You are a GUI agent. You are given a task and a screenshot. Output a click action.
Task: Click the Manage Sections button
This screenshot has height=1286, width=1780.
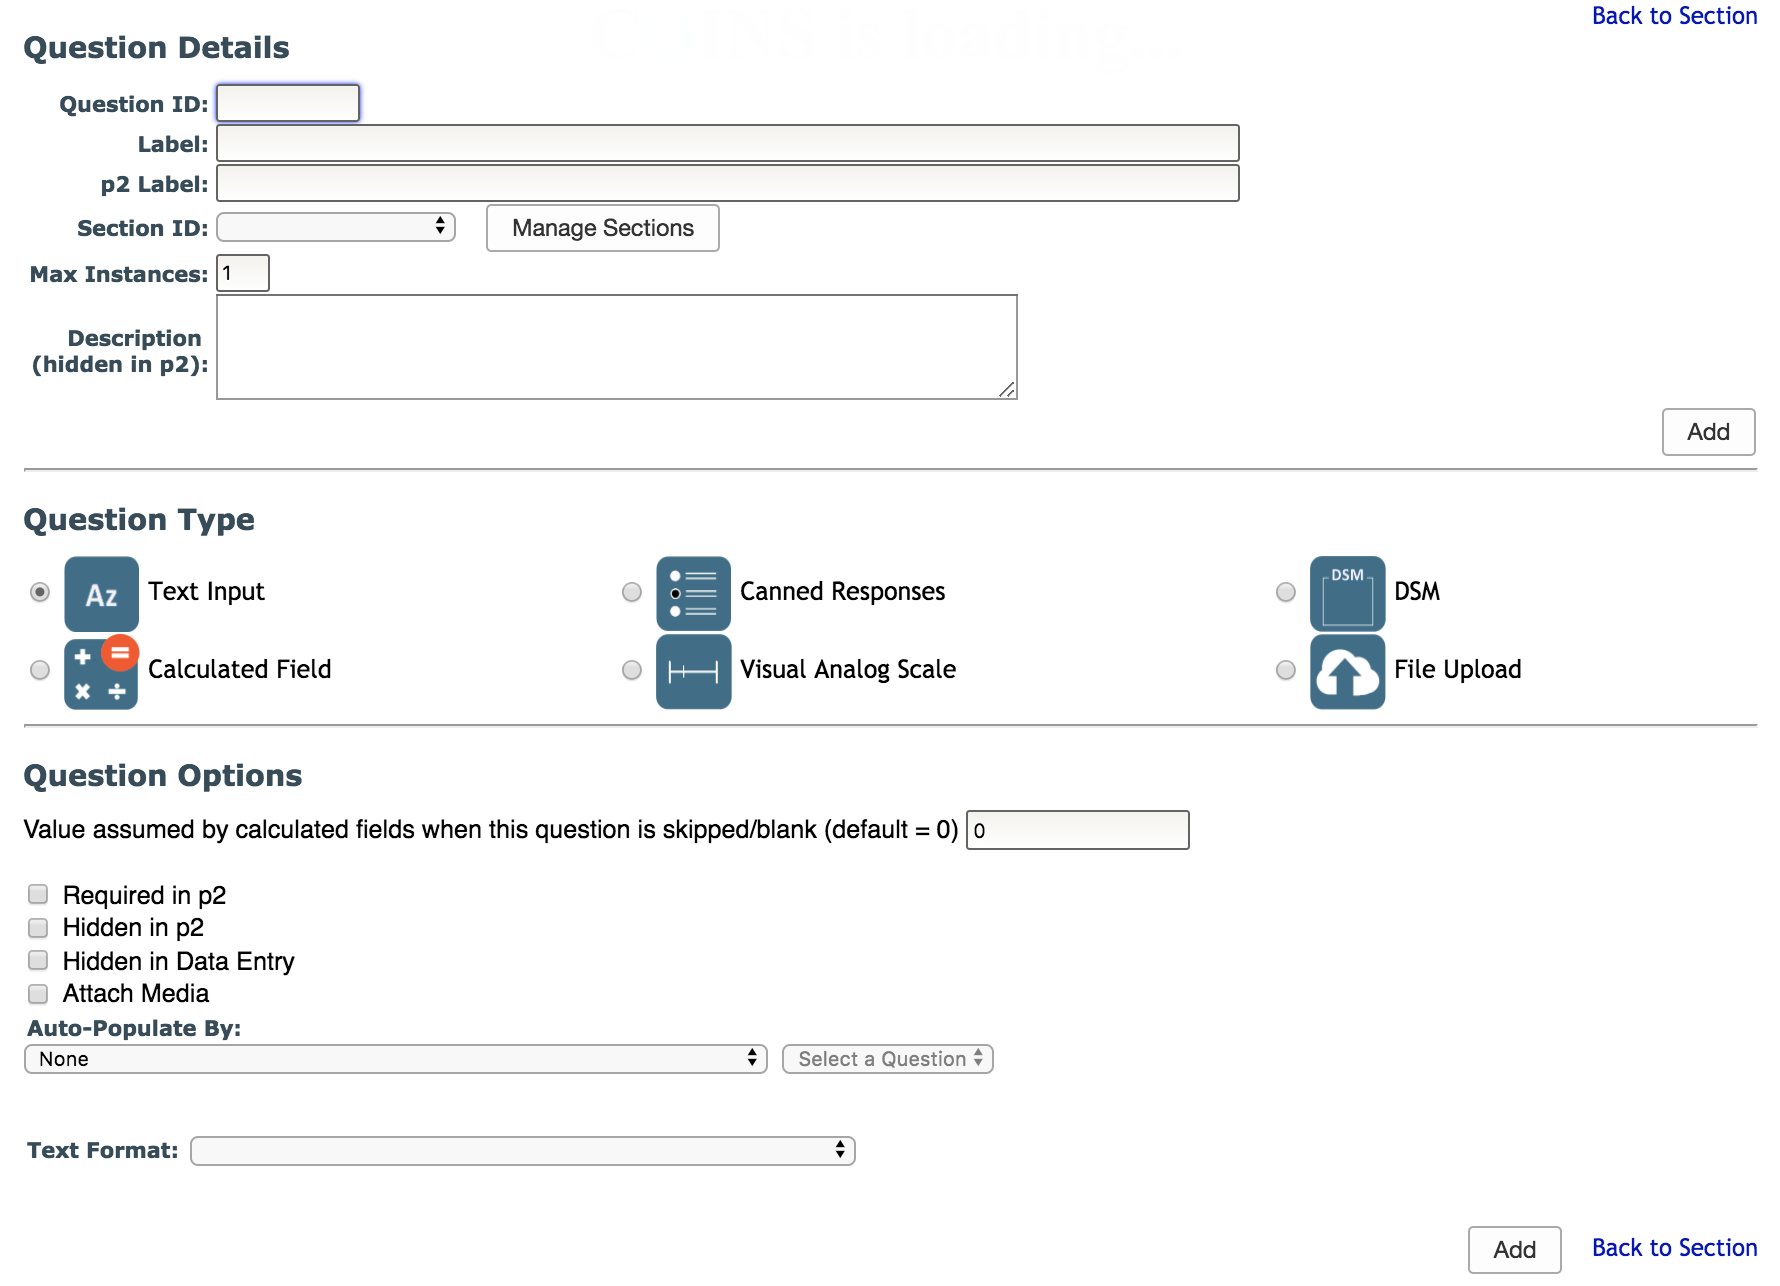(x=603, y=228)
